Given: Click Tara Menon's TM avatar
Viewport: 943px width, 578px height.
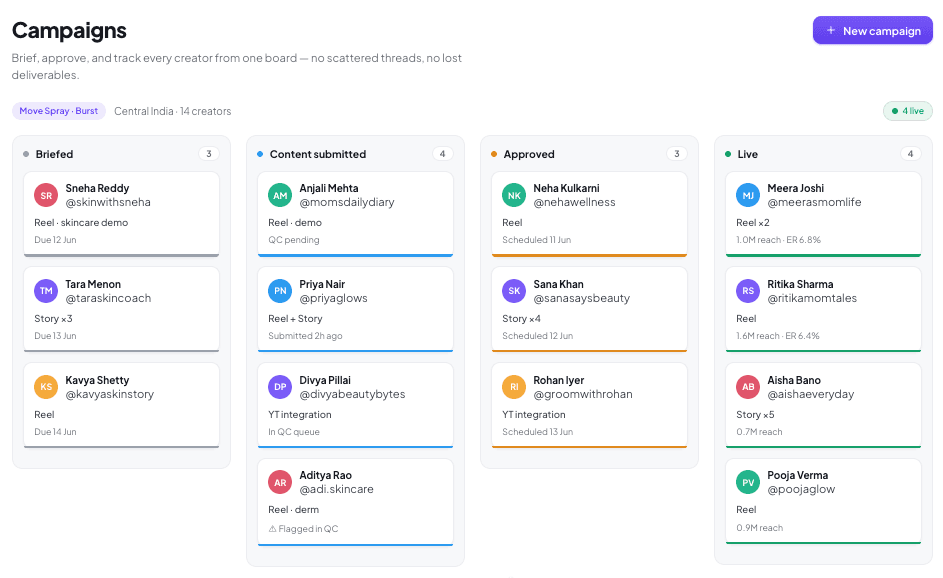Looking at the screenshot, I should pos(46,291).
